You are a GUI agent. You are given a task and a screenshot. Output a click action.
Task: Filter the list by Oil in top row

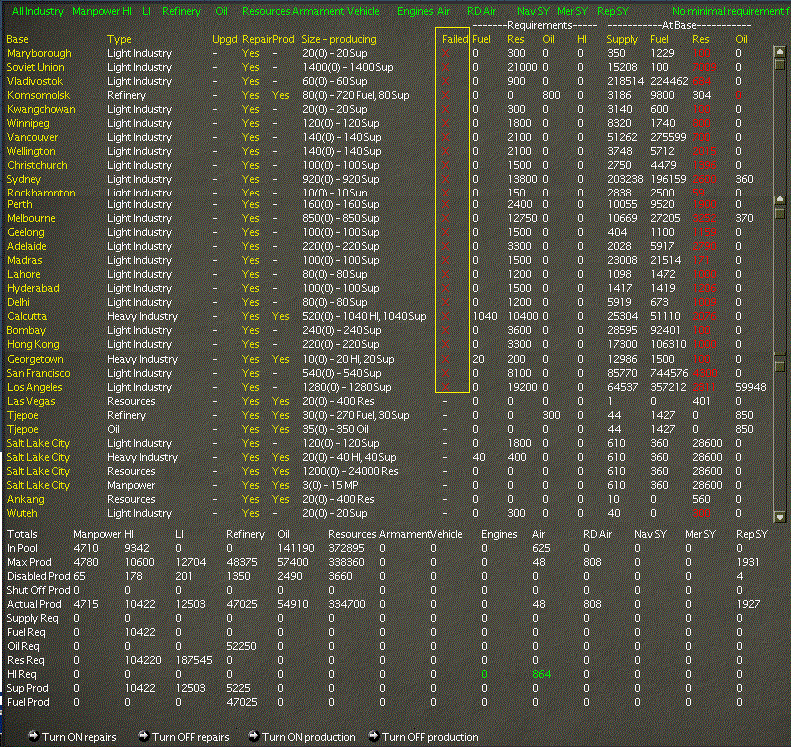[221, 11]
